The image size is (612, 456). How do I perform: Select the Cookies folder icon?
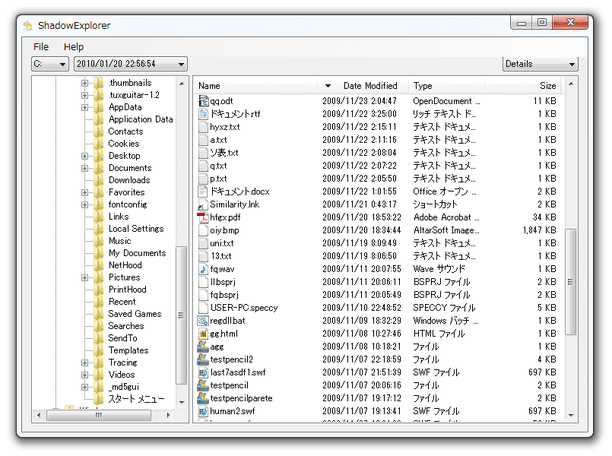pos(99,144)
